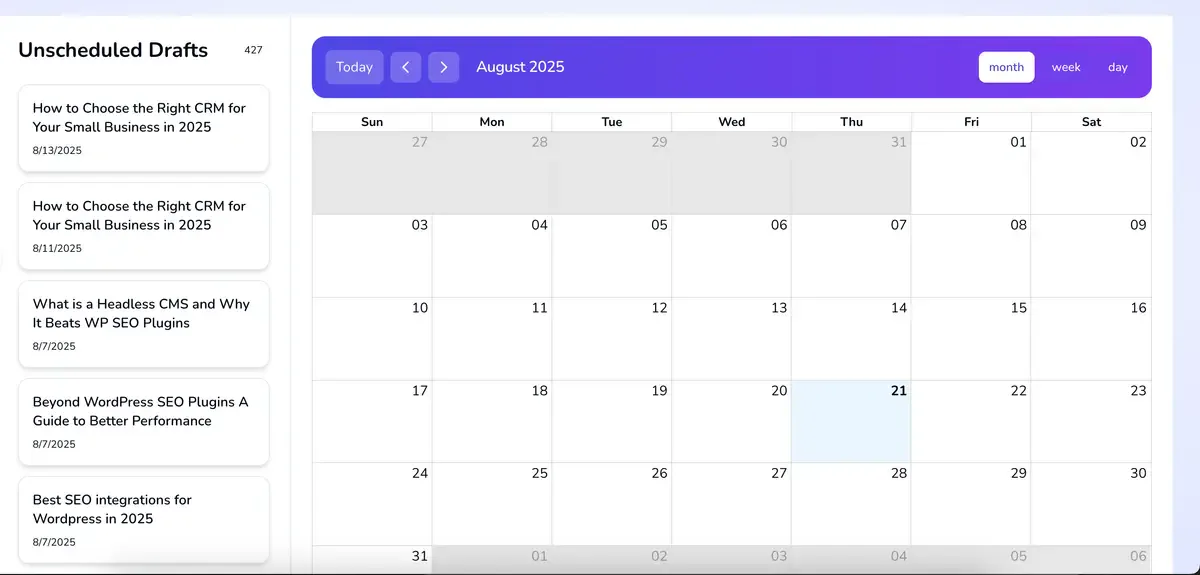Select August 02 calendar cell
Viewport: 1200px width, 575px height.
[1091, 173]
